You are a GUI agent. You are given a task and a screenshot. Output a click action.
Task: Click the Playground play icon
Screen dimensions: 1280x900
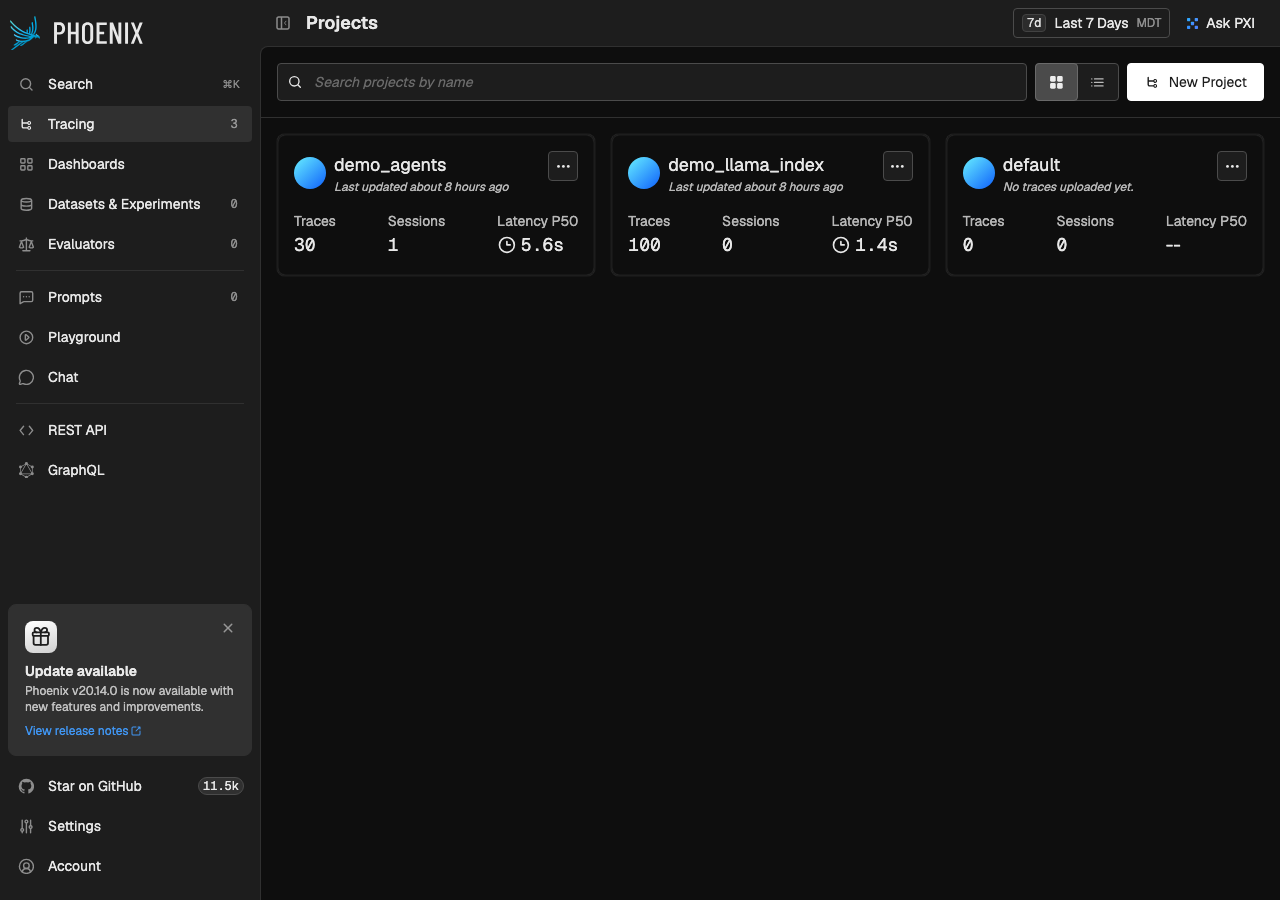(27, 337)
